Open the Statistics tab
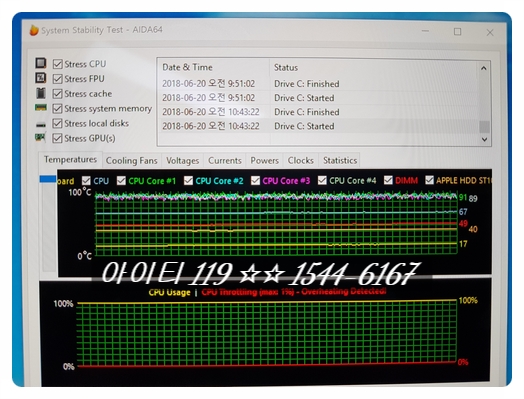Viewport: 524px width, 399px height. pos(340,160)
